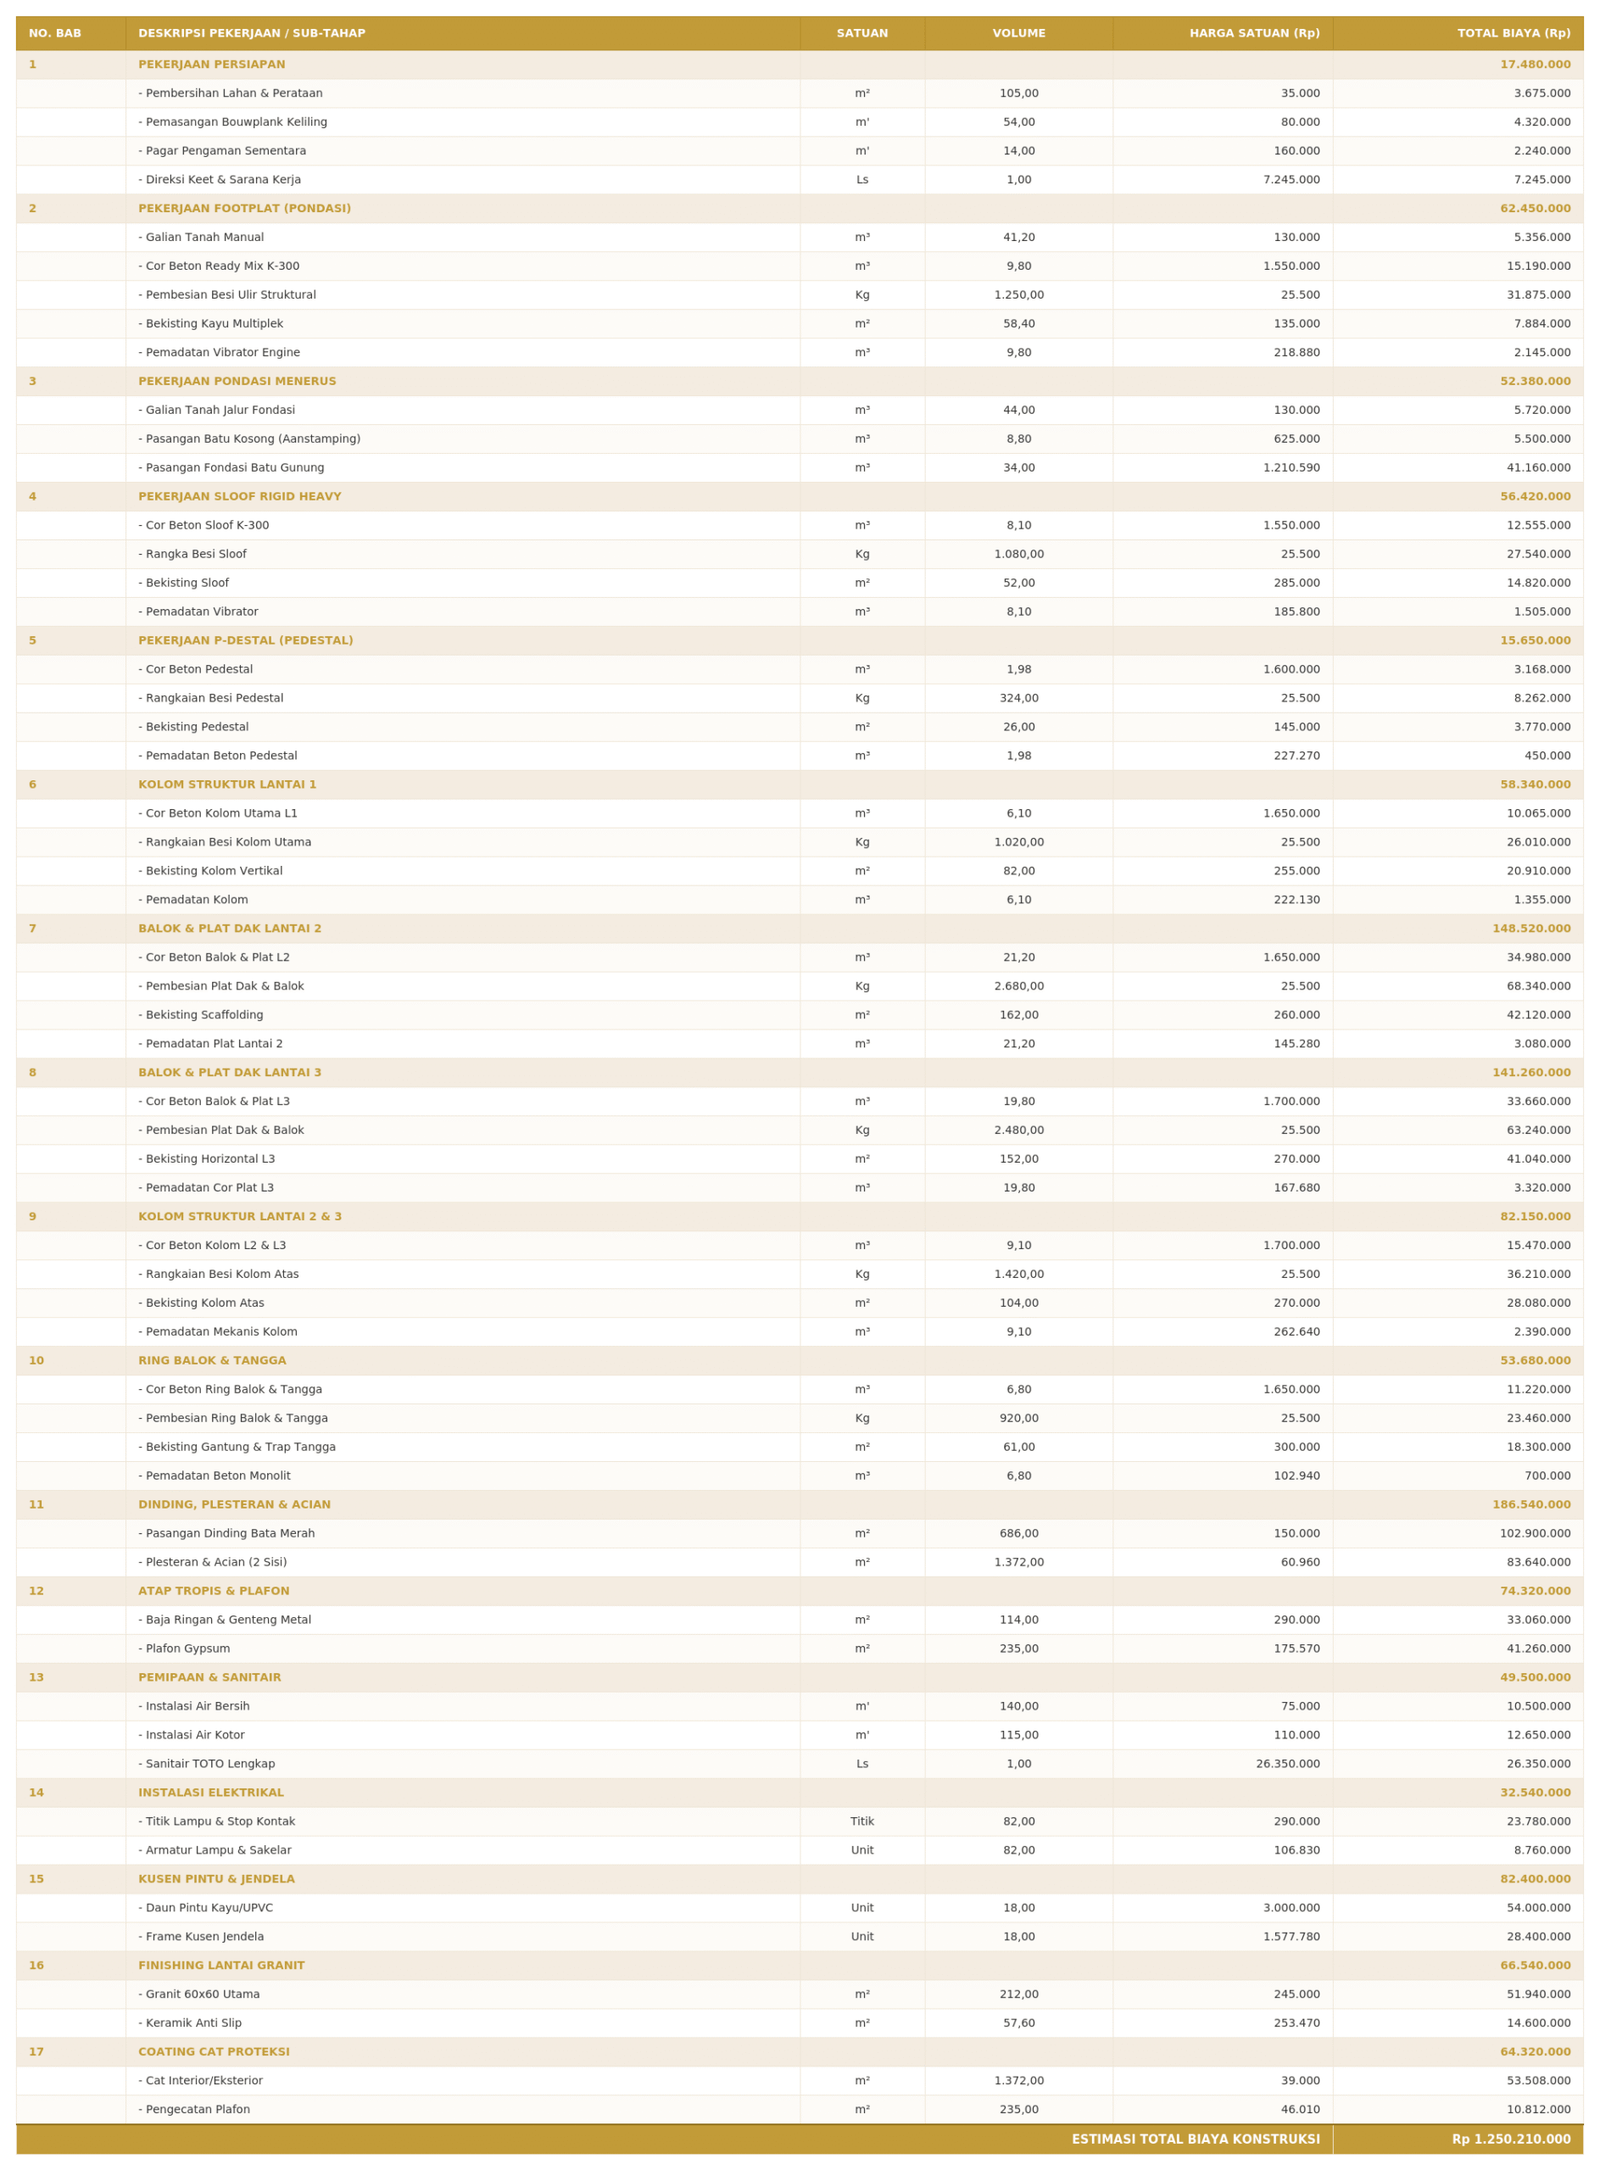
Task: Click the Cor Beton Ready Mix K-300 row
Action: (799, 266)
